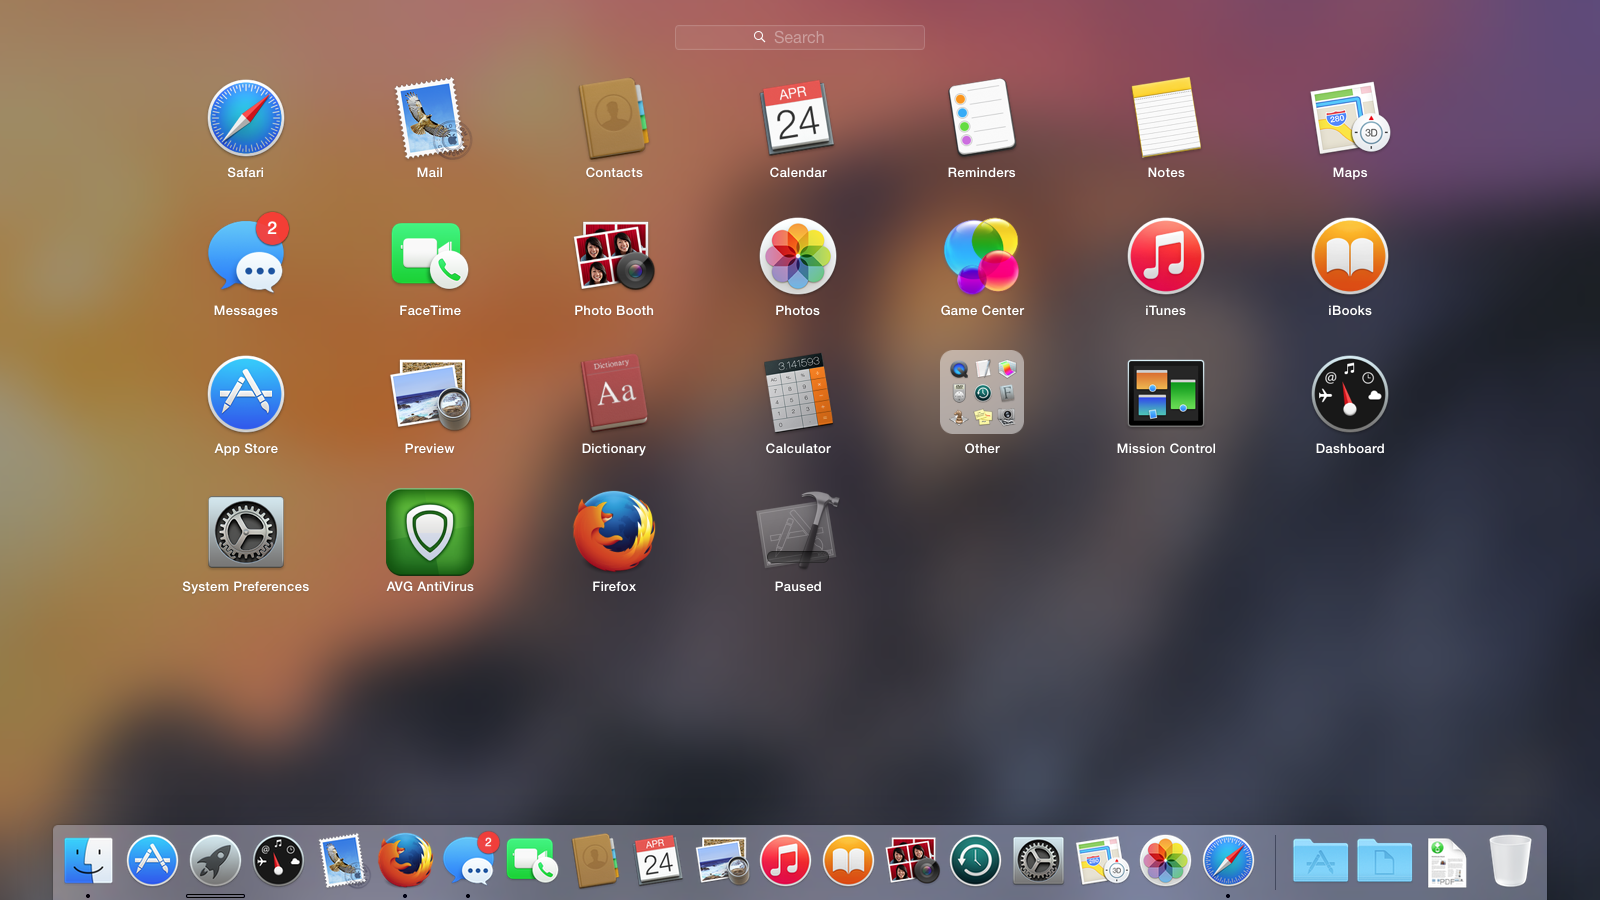
Task: Open Messages from the Dock
Action: [x=469, y=861]
